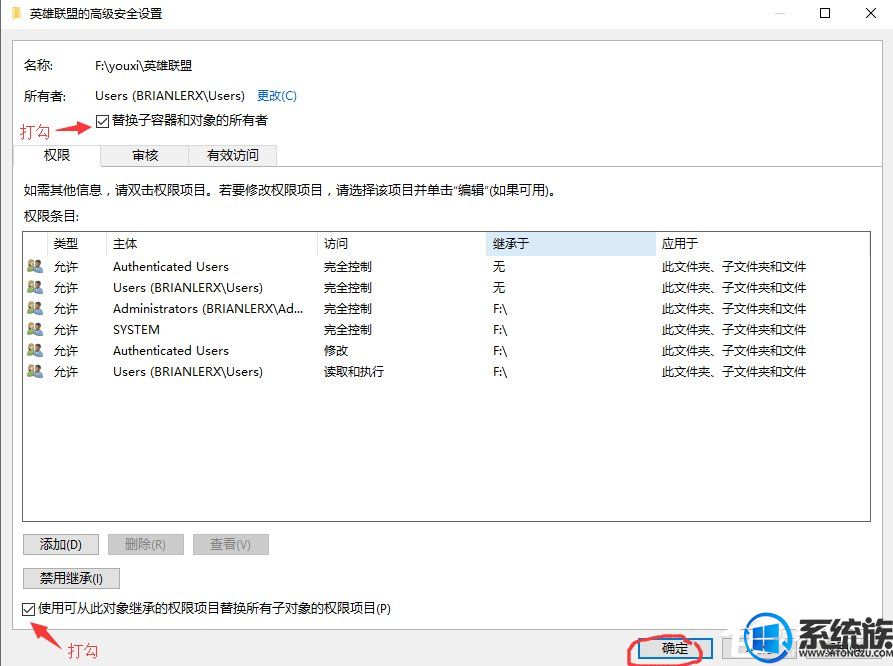893x666 pixels.
Task: Click the 查看(V) button
Action: coord(230,545)
